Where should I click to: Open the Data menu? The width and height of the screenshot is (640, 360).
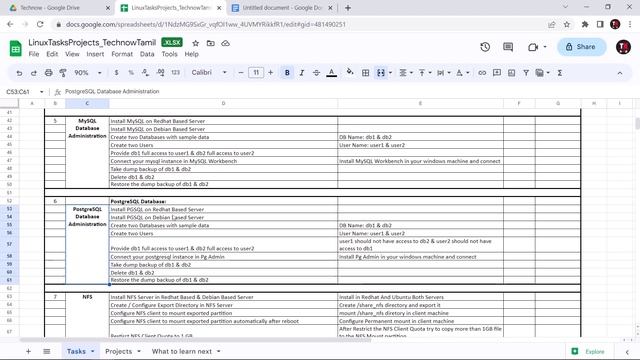(147, 54)
